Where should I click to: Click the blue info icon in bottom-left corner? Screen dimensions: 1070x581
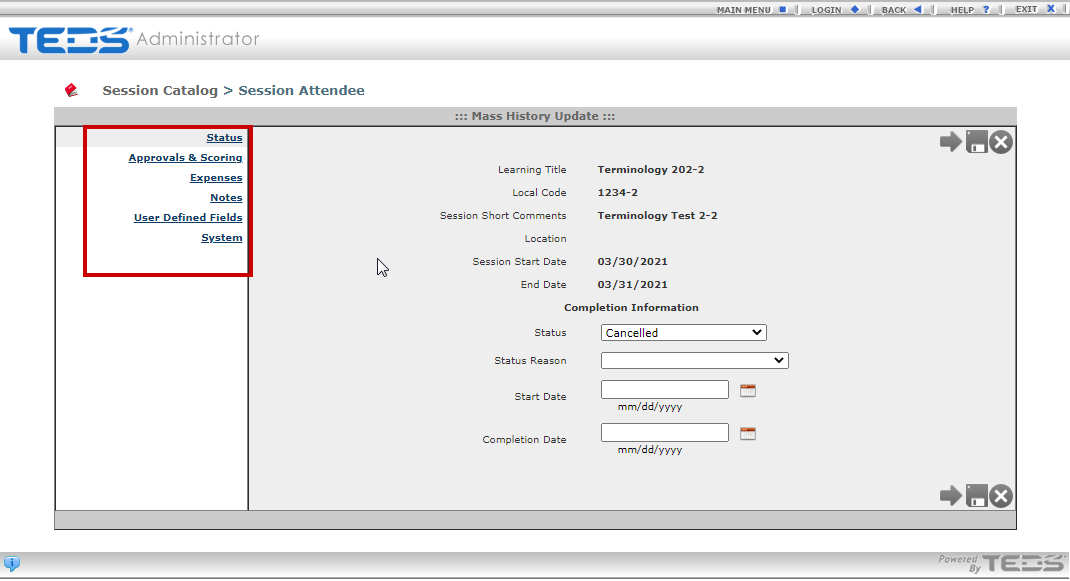click(12, 563)
